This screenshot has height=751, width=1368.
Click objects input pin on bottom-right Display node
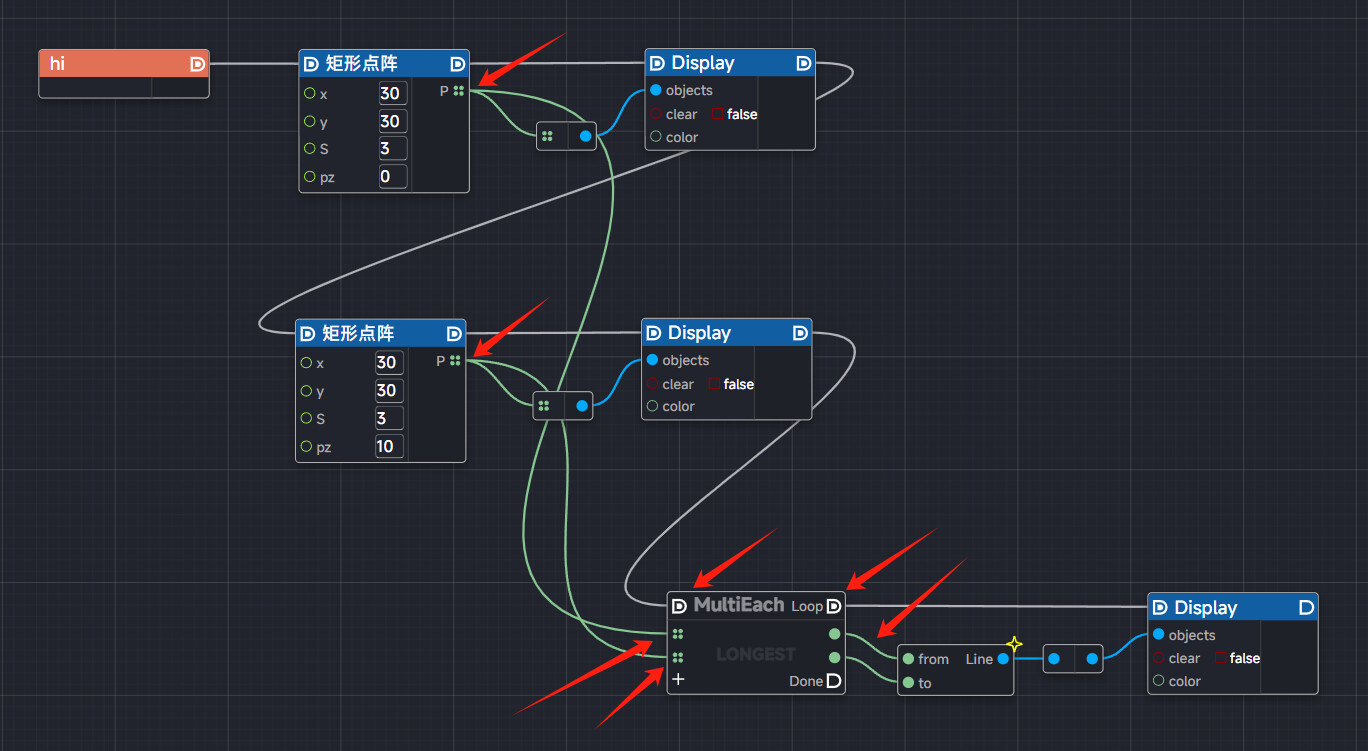(1158, 635)
